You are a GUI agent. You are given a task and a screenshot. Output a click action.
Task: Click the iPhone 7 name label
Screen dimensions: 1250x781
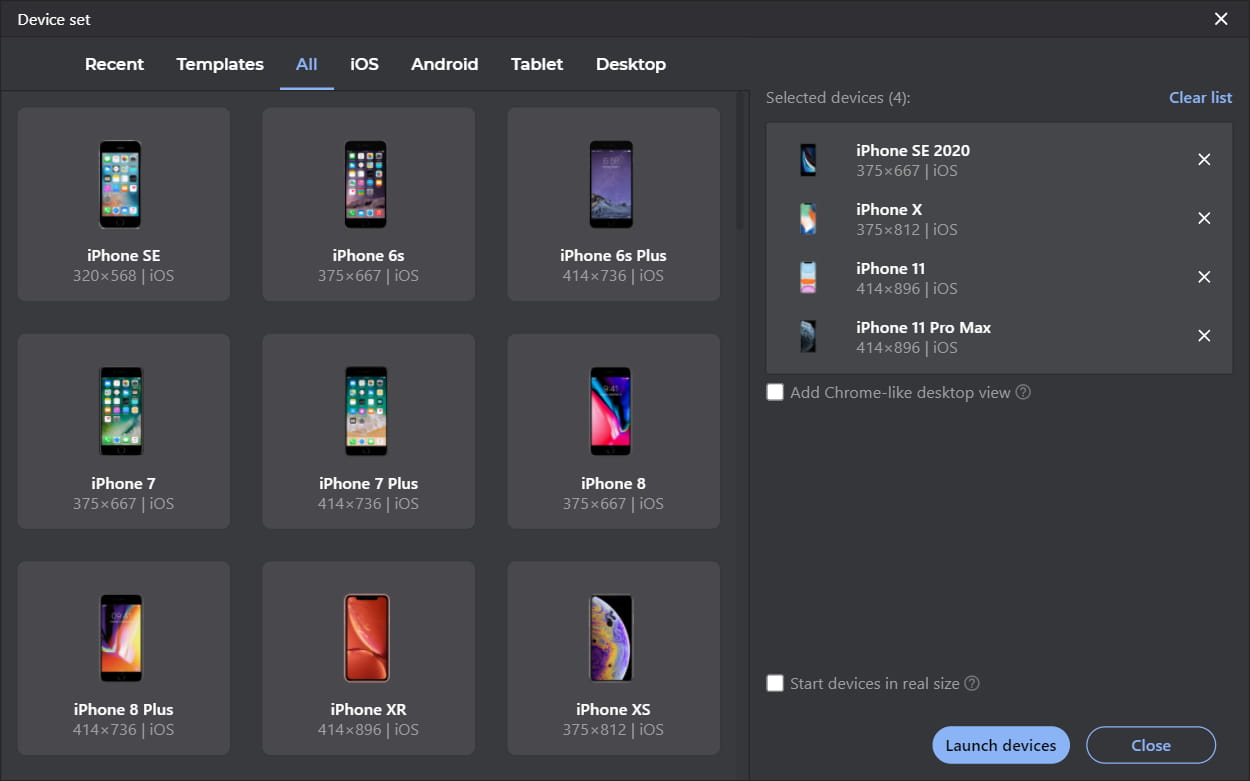tap(124, 483)
